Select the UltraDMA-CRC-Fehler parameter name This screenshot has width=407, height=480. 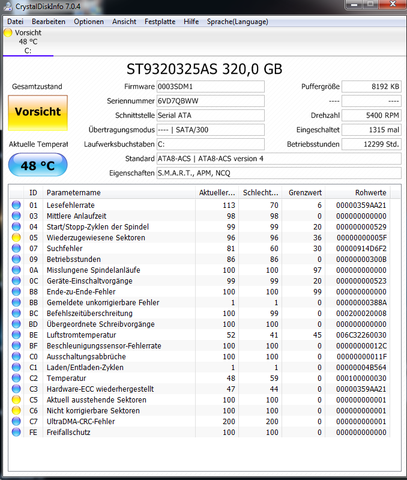click(81, 421)
